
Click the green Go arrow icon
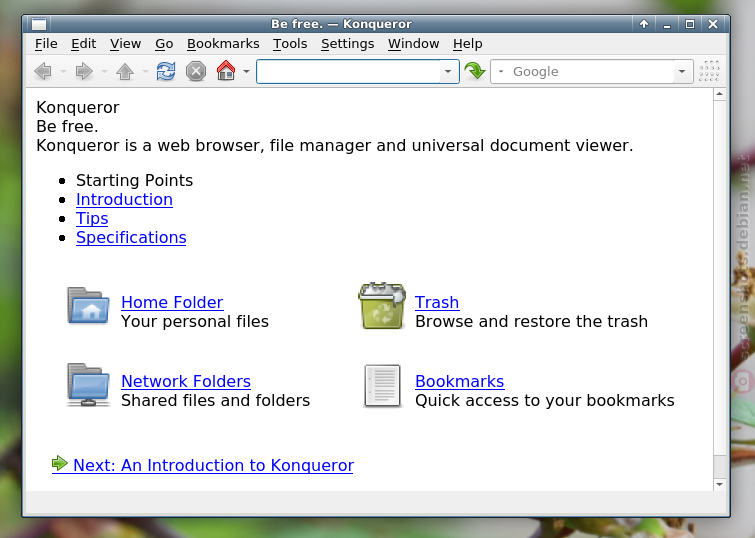pos(475,71)
